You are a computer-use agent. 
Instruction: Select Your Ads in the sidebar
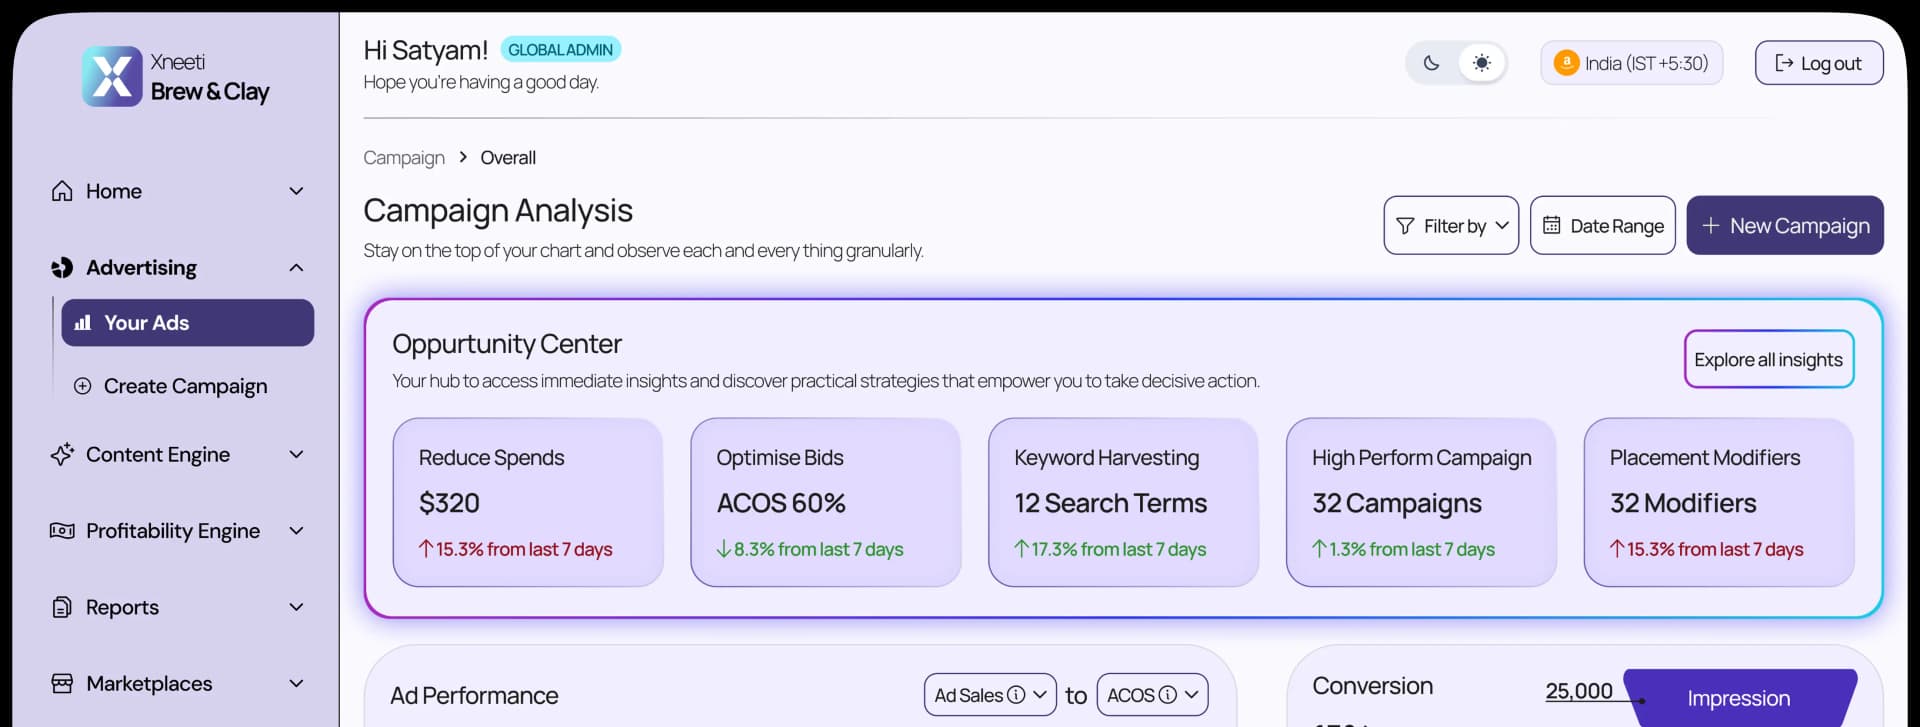(188, 323)
